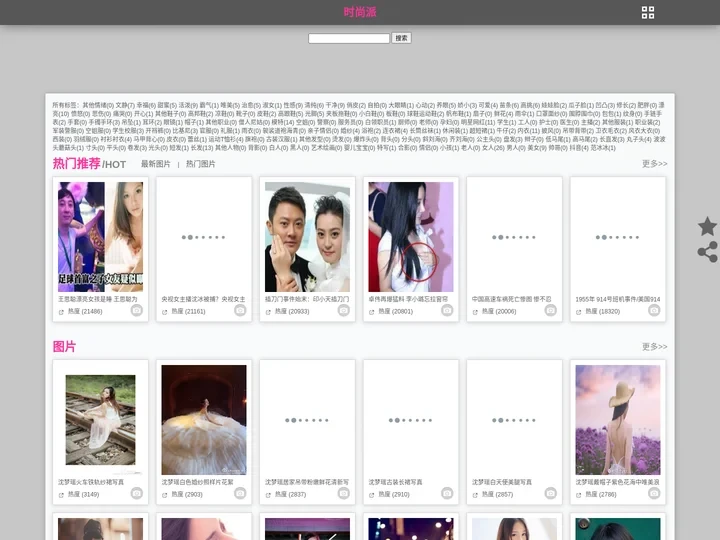720x540 pixels.
Task: Click camera icon on card with 热度 (2837)
Action: tap(343, 493)
